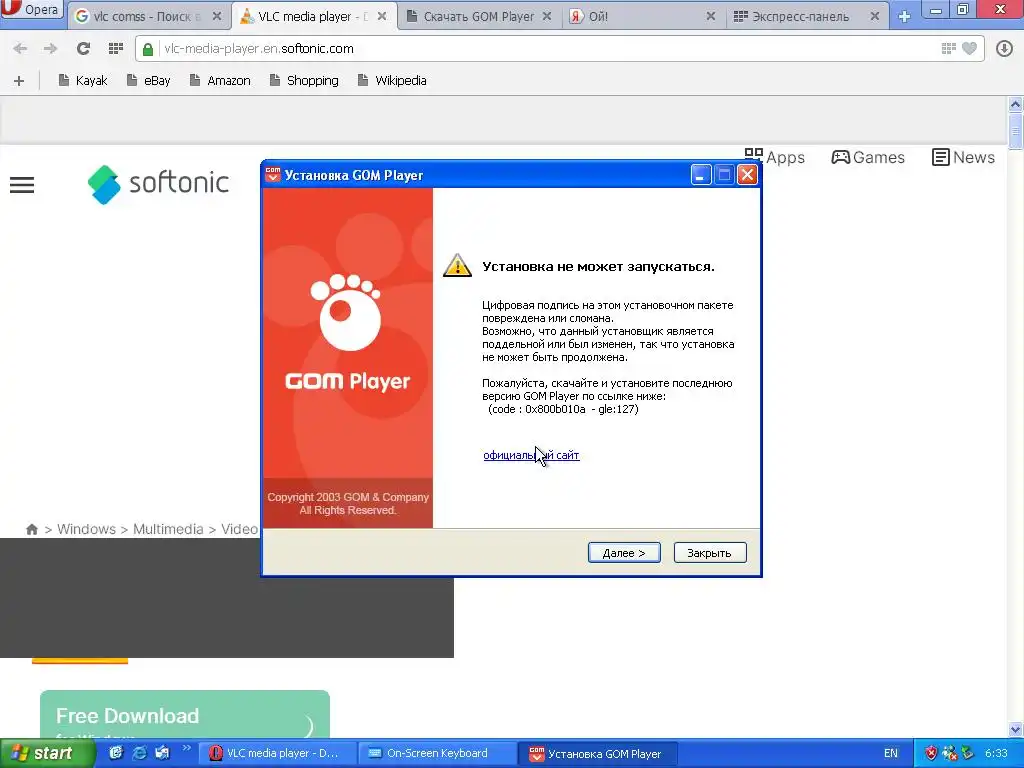Click the first quick launch icon
The height and width of the screenshot is (768, 1024).
click(116, 753)
